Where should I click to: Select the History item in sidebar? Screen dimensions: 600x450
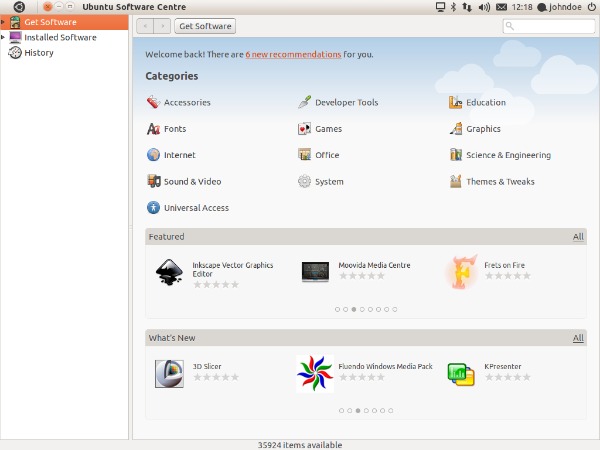pos(64,52)
